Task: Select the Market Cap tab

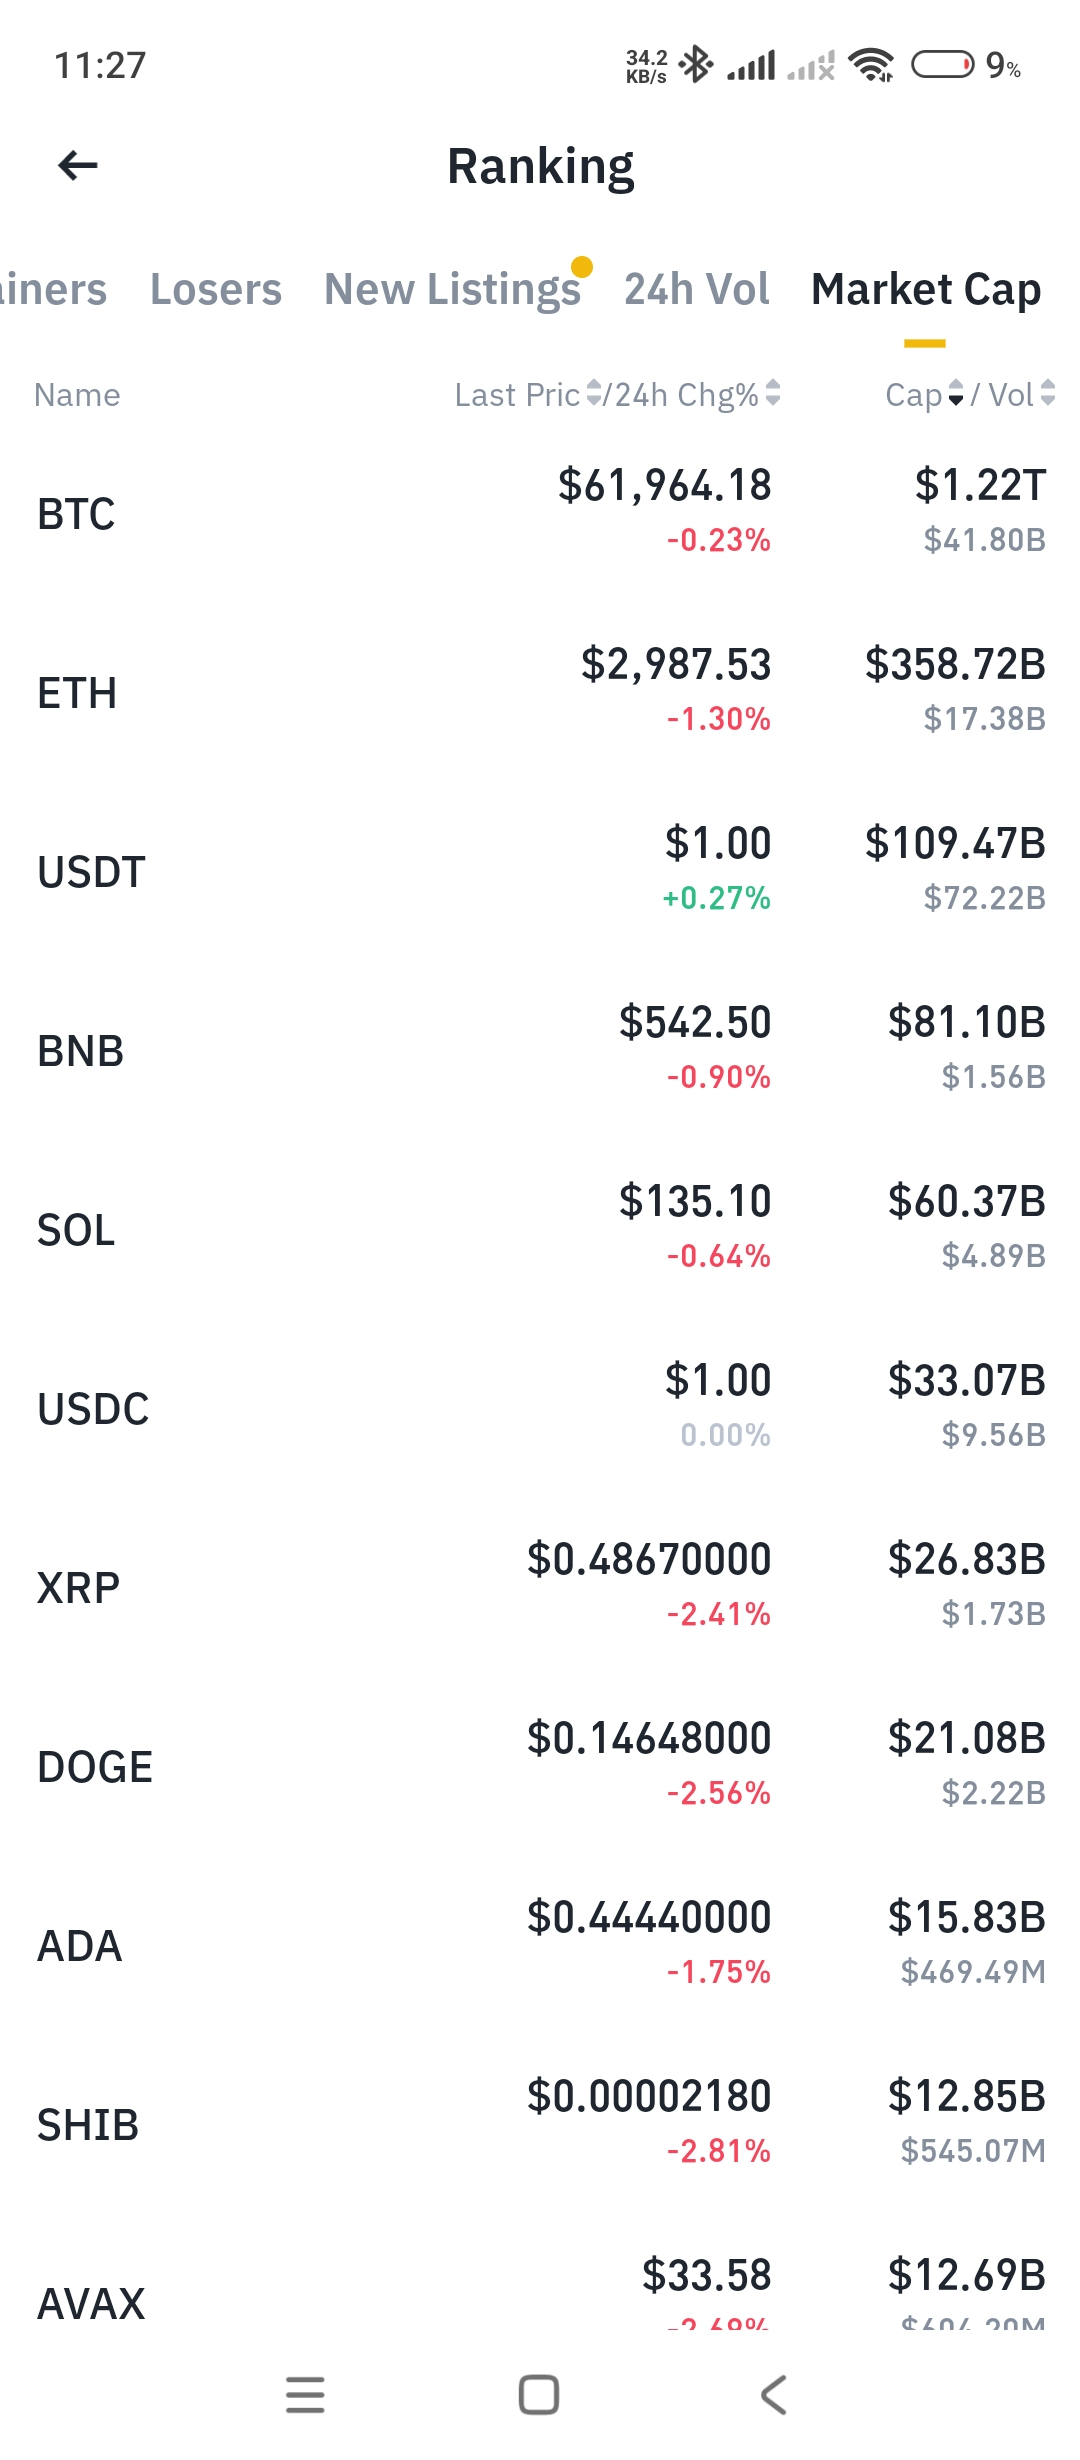Action: tap(926, 289)
